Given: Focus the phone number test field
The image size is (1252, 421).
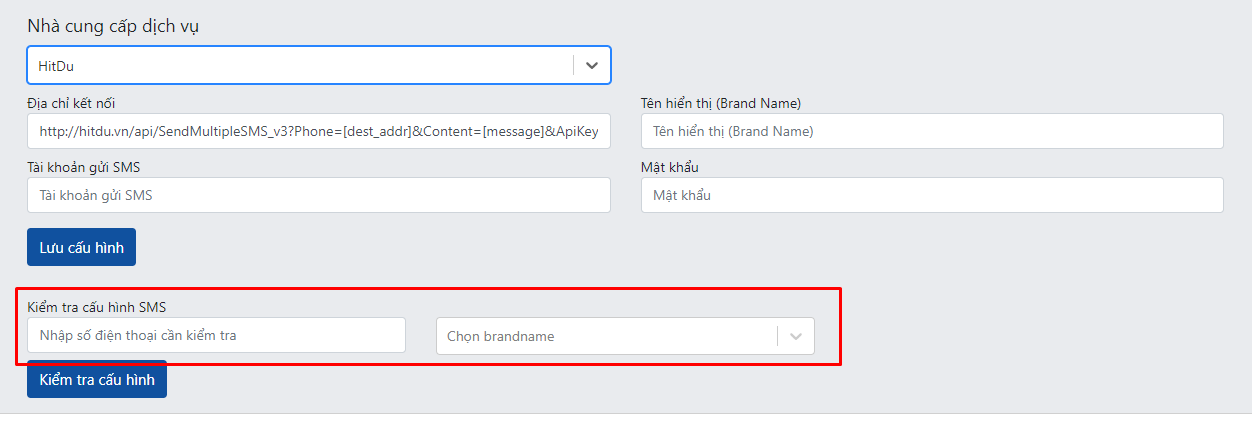Looking at the screenshot, I should 216,335.
